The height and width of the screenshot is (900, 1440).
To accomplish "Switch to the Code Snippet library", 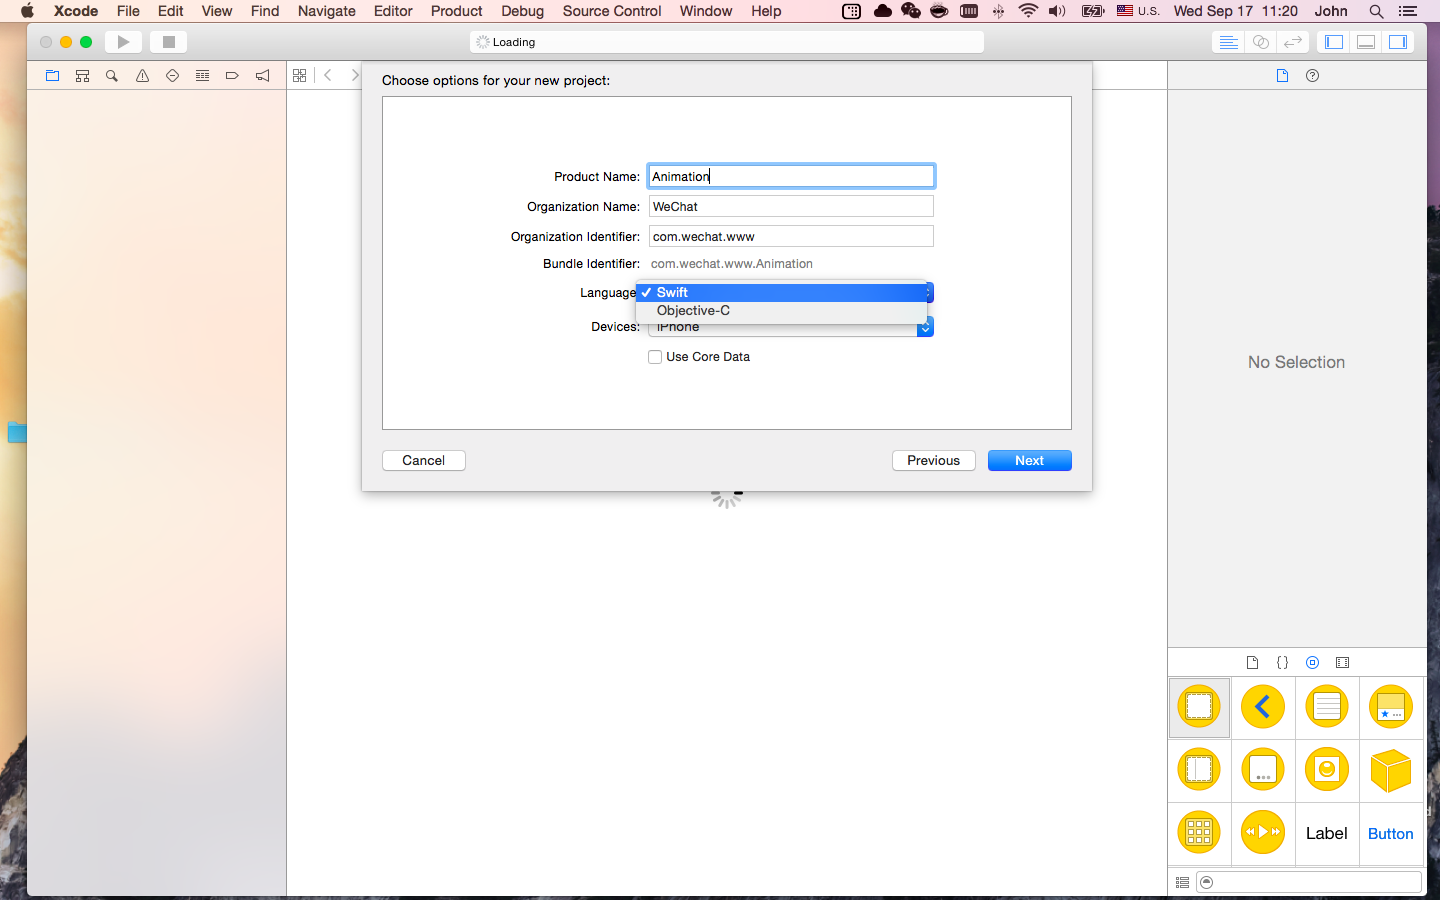I will pyautogui.click(x=1282, y=662).
